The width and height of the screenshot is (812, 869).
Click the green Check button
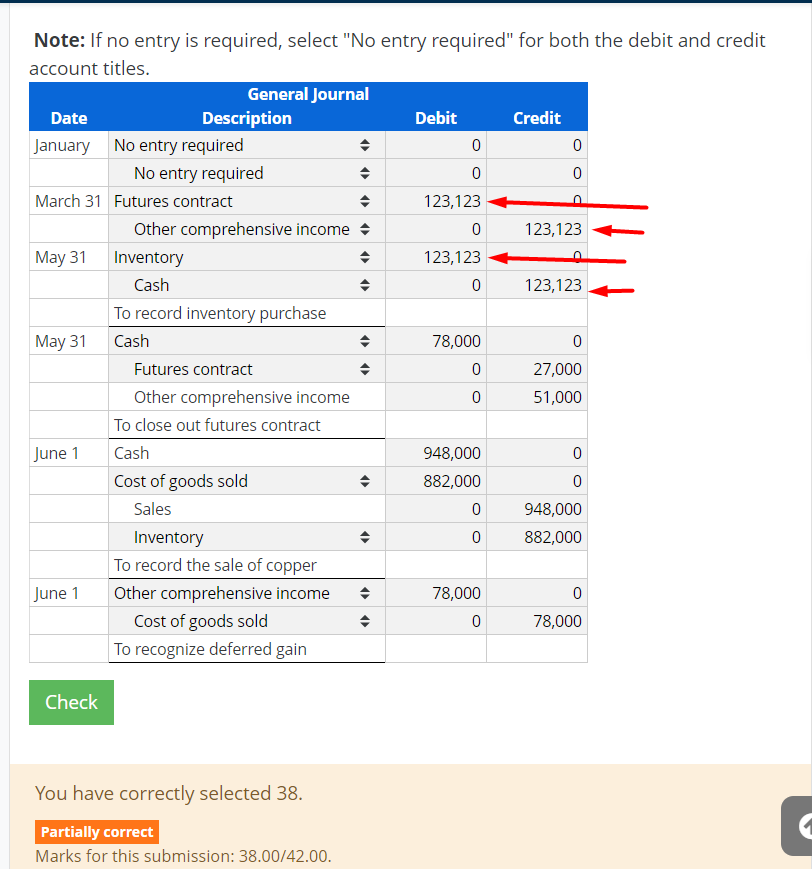coord(72,702)
